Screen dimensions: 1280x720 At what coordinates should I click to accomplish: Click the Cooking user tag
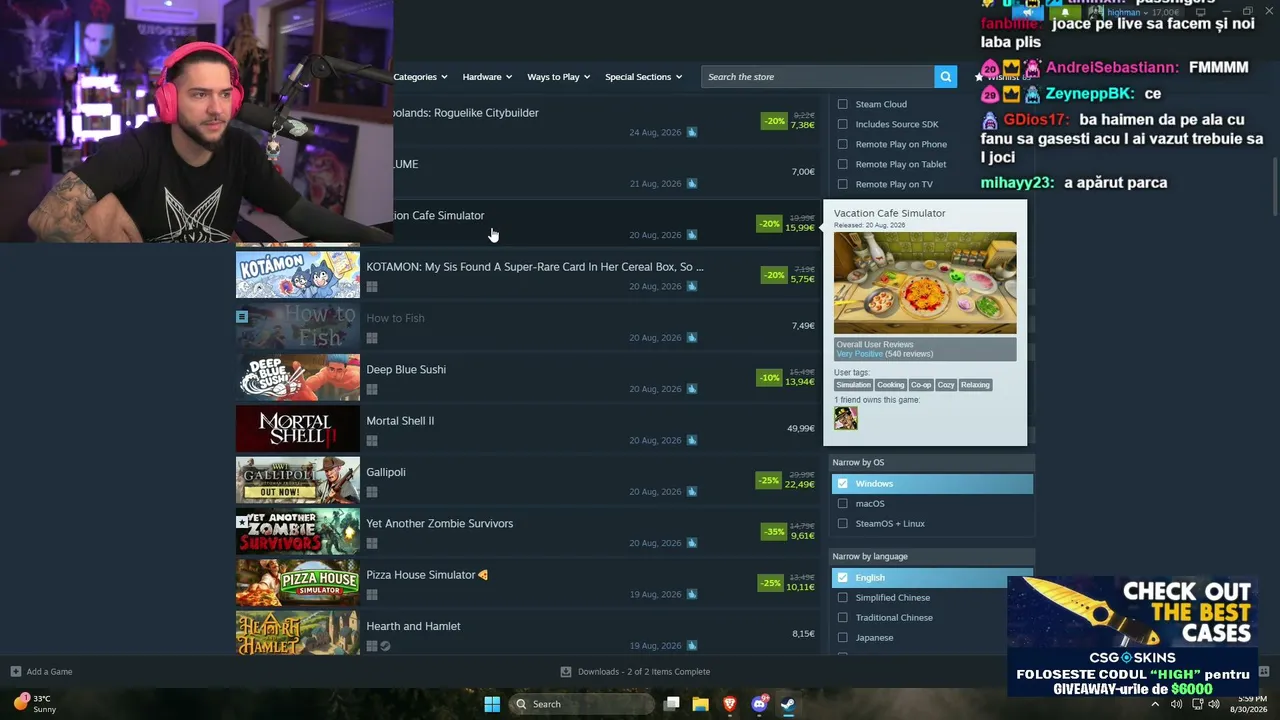click(x=891, y=385)
